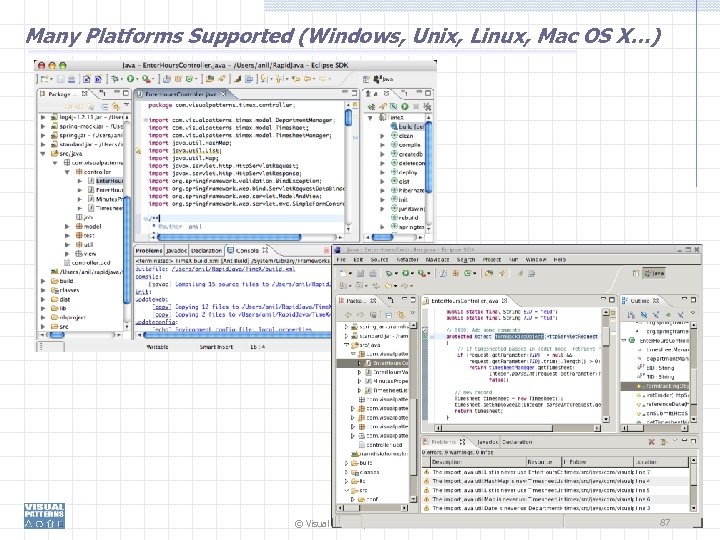720x540 pixels.
Task: Click New wizard icon in Mac Eclipse toolbar
Action: pyautogui.click(x=45, y=79)
